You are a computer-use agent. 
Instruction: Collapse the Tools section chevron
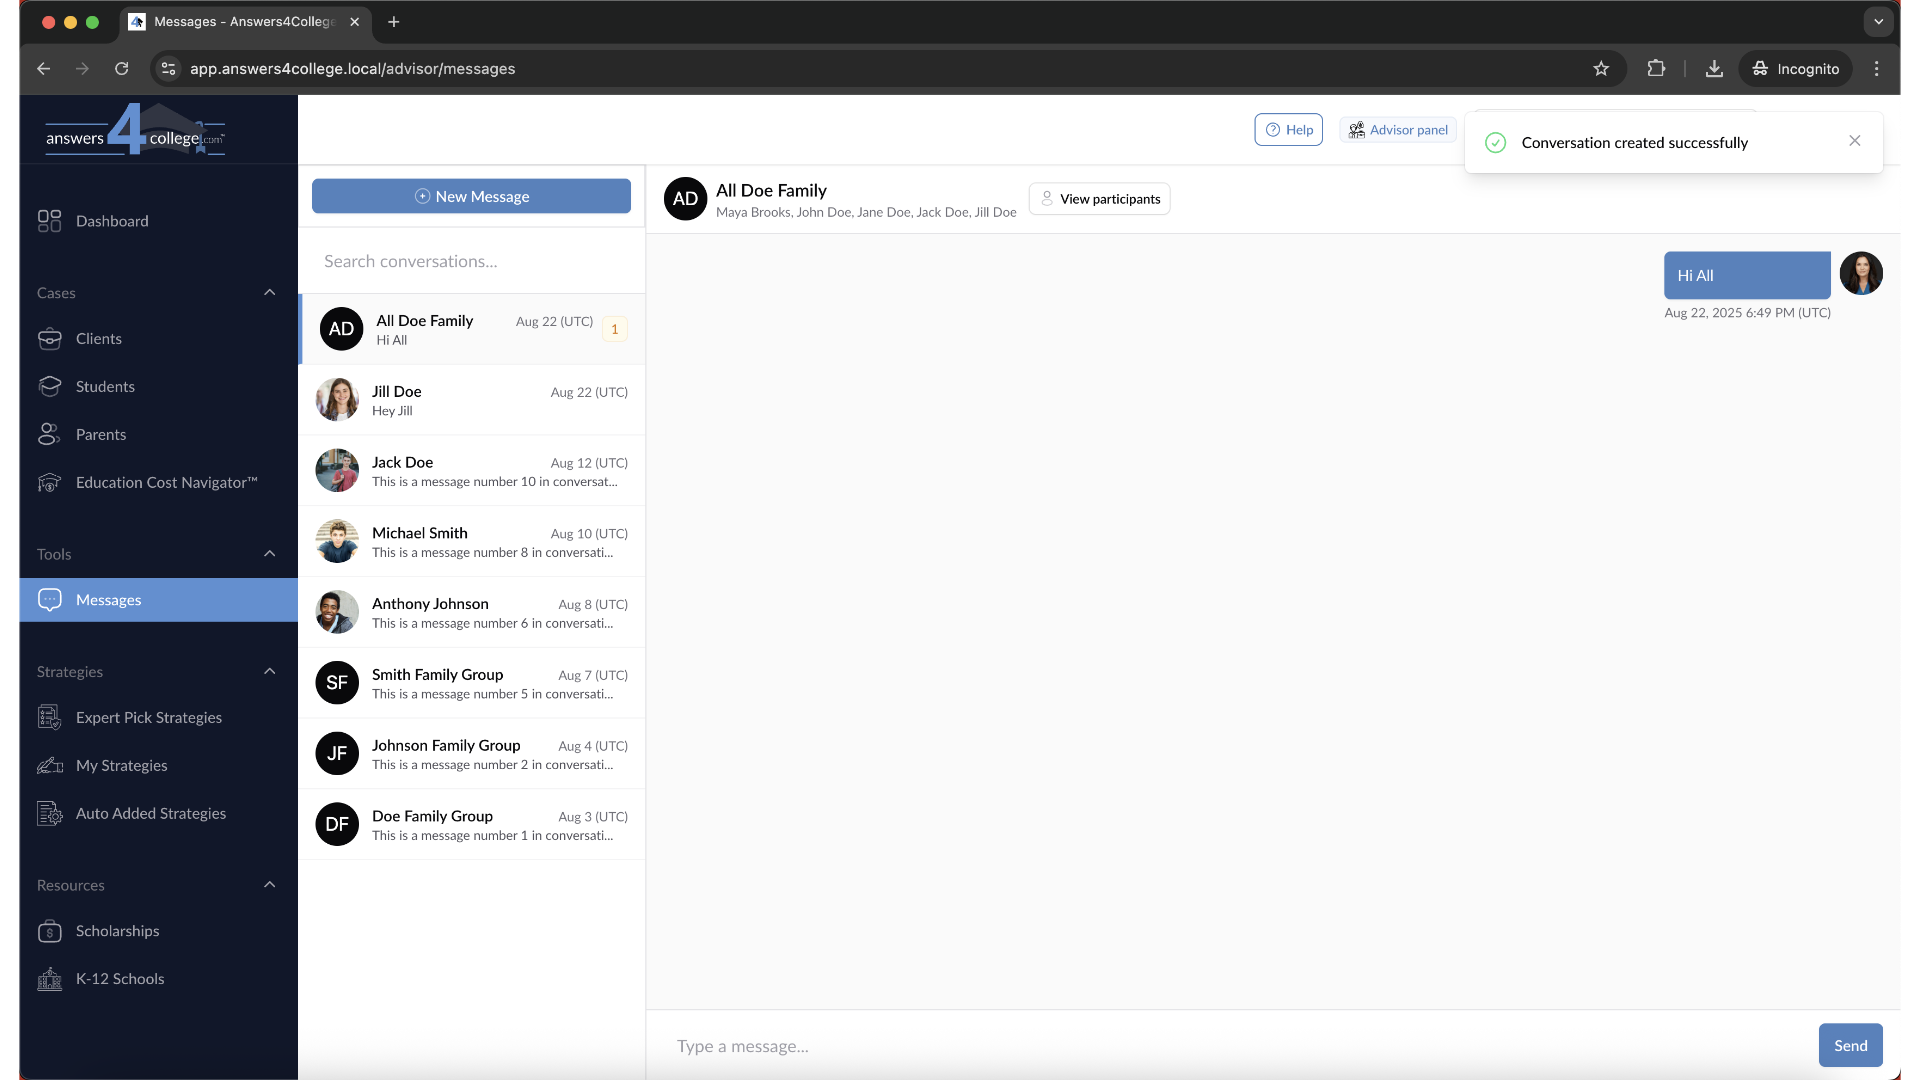pos(269,554)
